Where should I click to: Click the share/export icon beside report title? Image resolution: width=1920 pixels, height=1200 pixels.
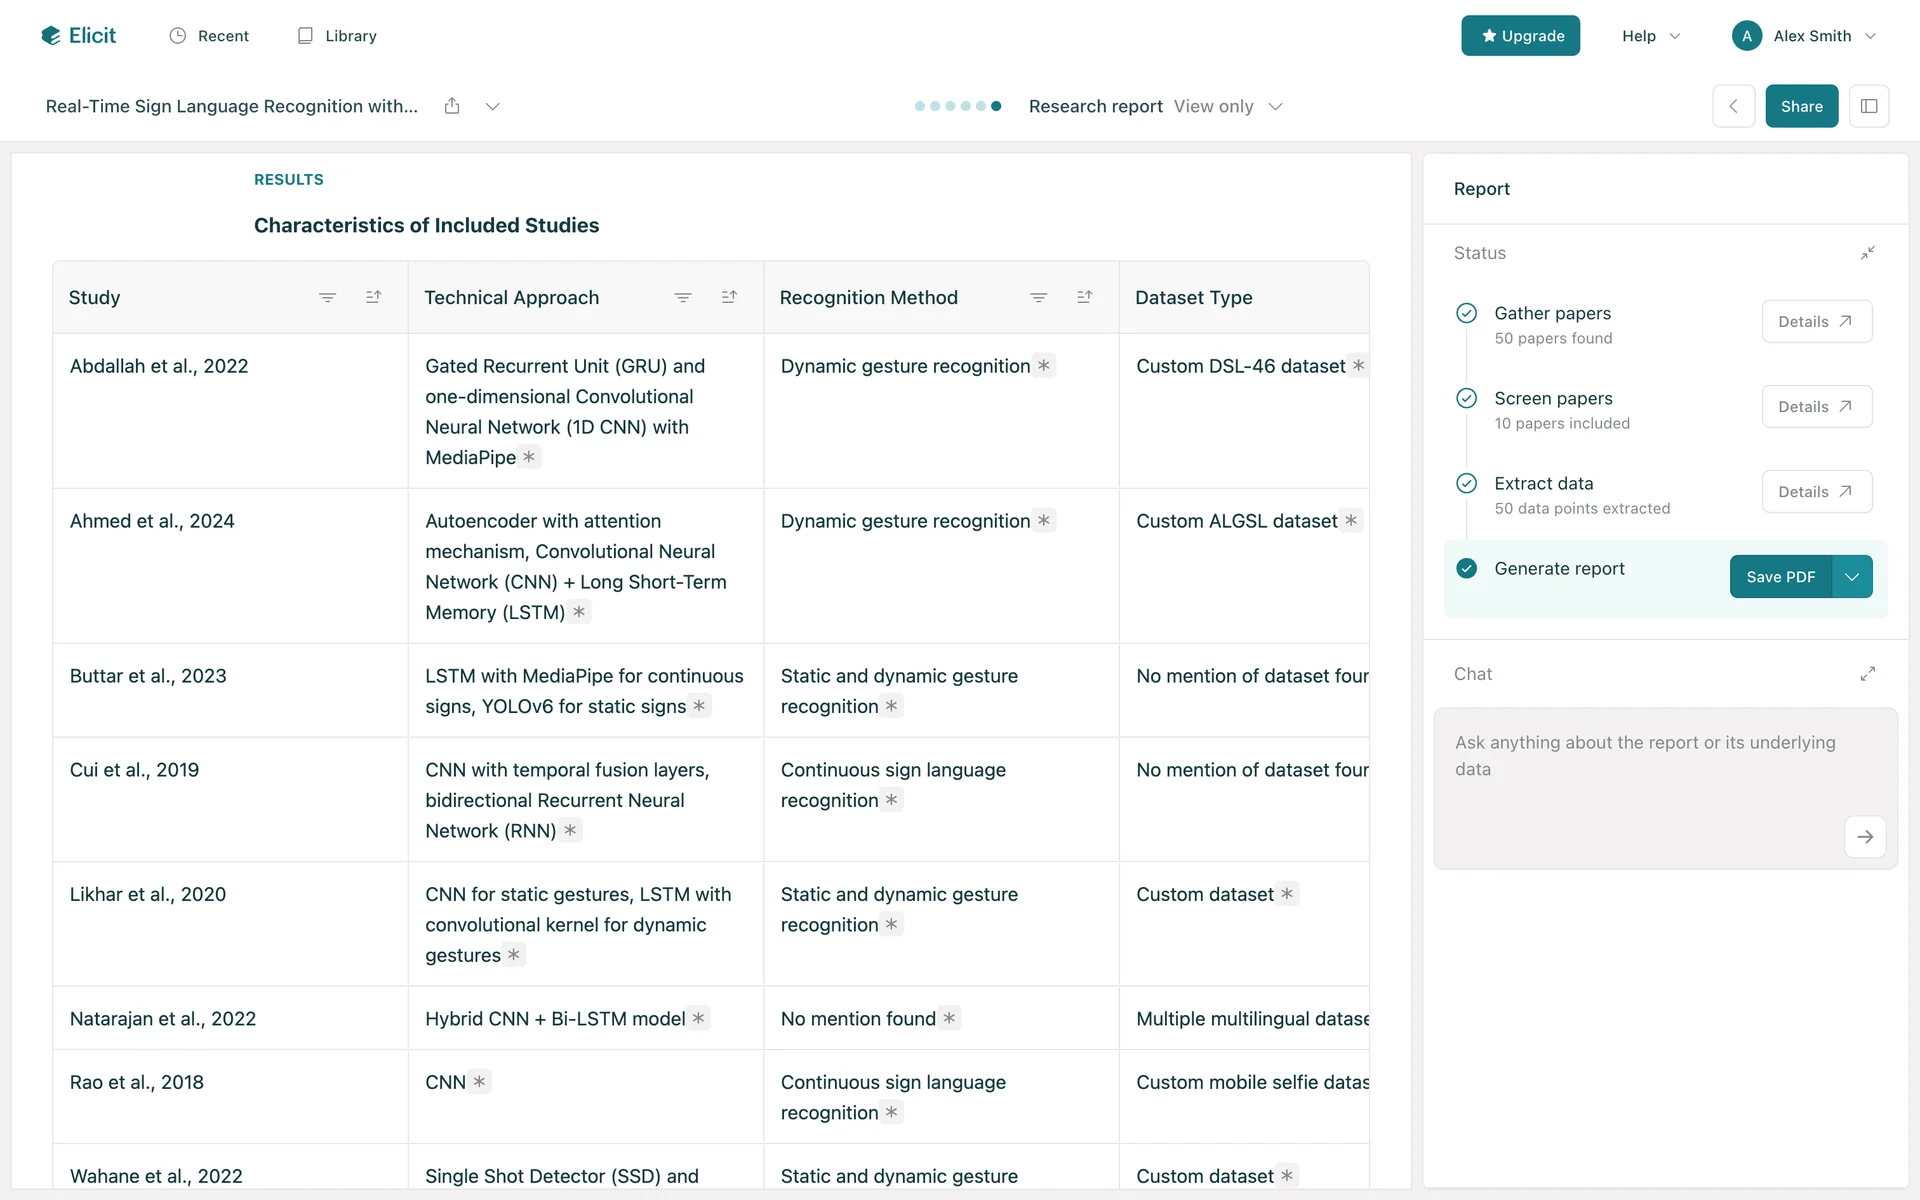[452, 106]
